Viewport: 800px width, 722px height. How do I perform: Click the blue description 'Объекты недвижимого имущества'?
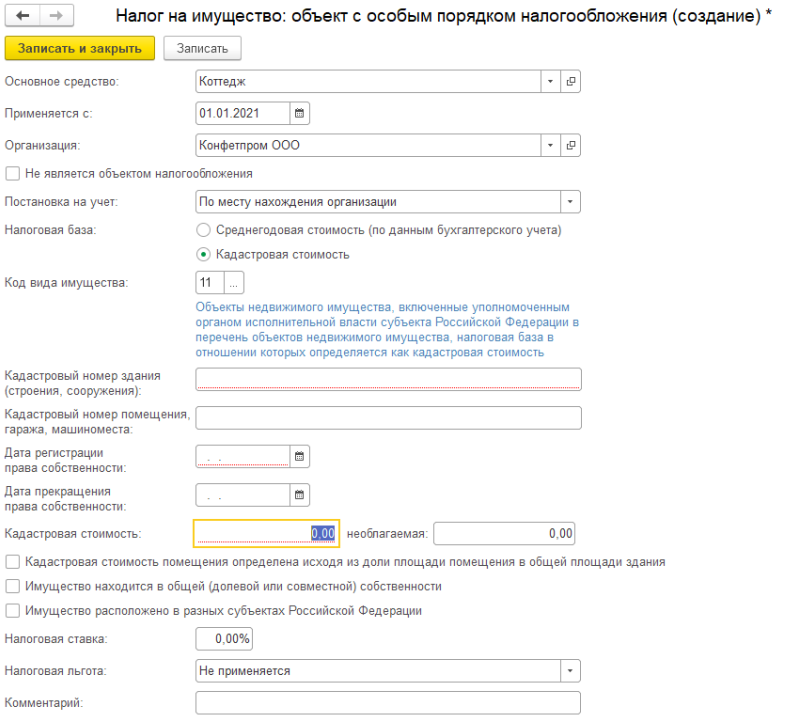click(x=387, y=330)
